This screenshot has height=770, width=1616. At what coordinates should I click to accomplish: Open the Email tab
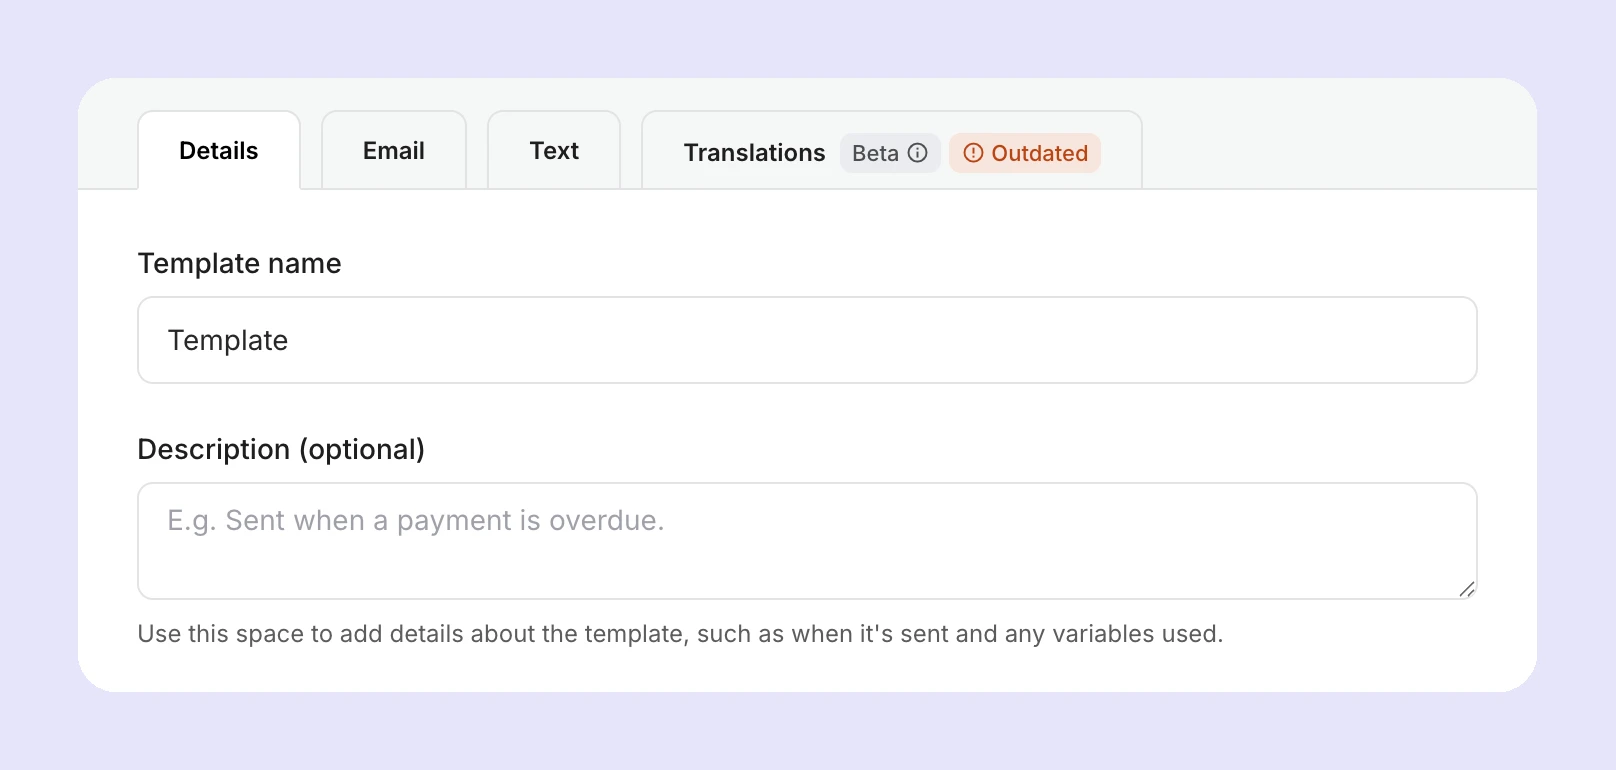(x=394, y=150)
